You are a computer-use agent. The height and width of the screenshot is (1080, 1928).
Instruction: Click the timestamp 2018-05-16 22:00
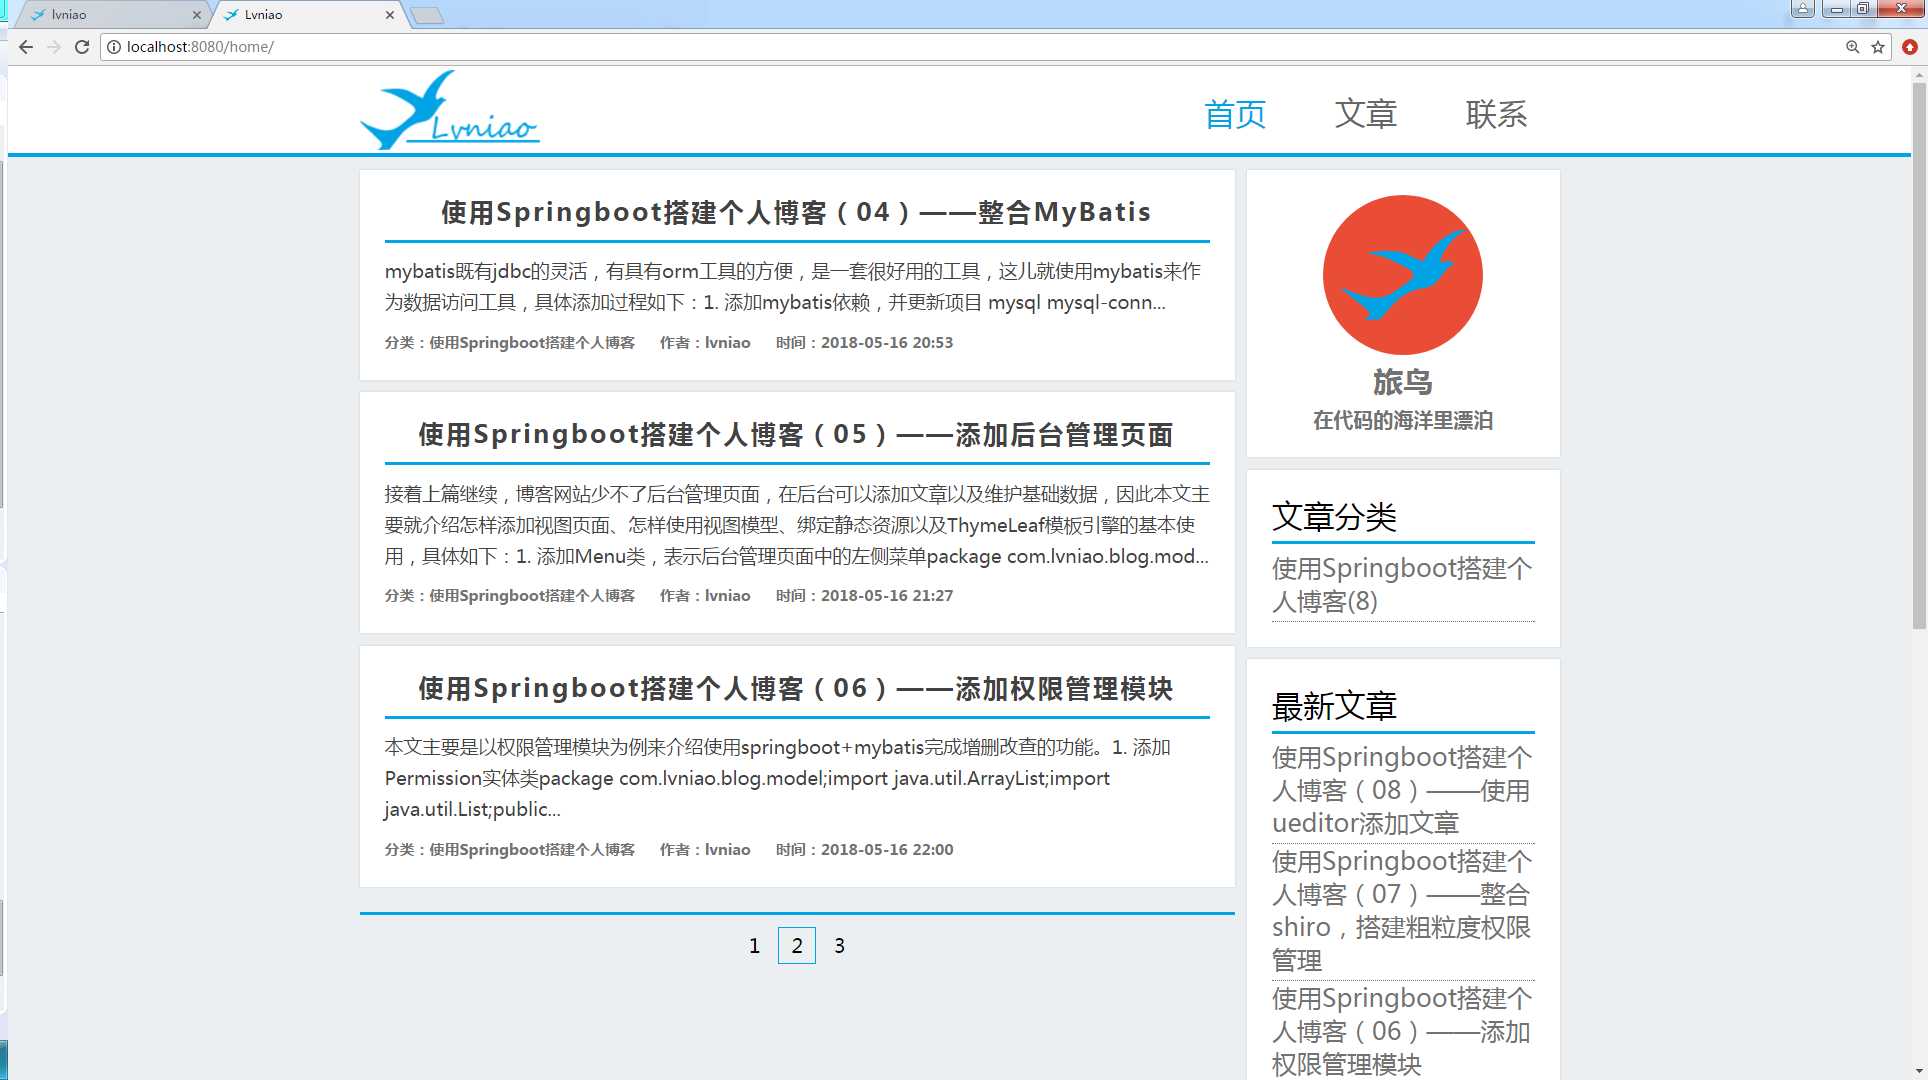pyautogui.click(x=887, y=850)
